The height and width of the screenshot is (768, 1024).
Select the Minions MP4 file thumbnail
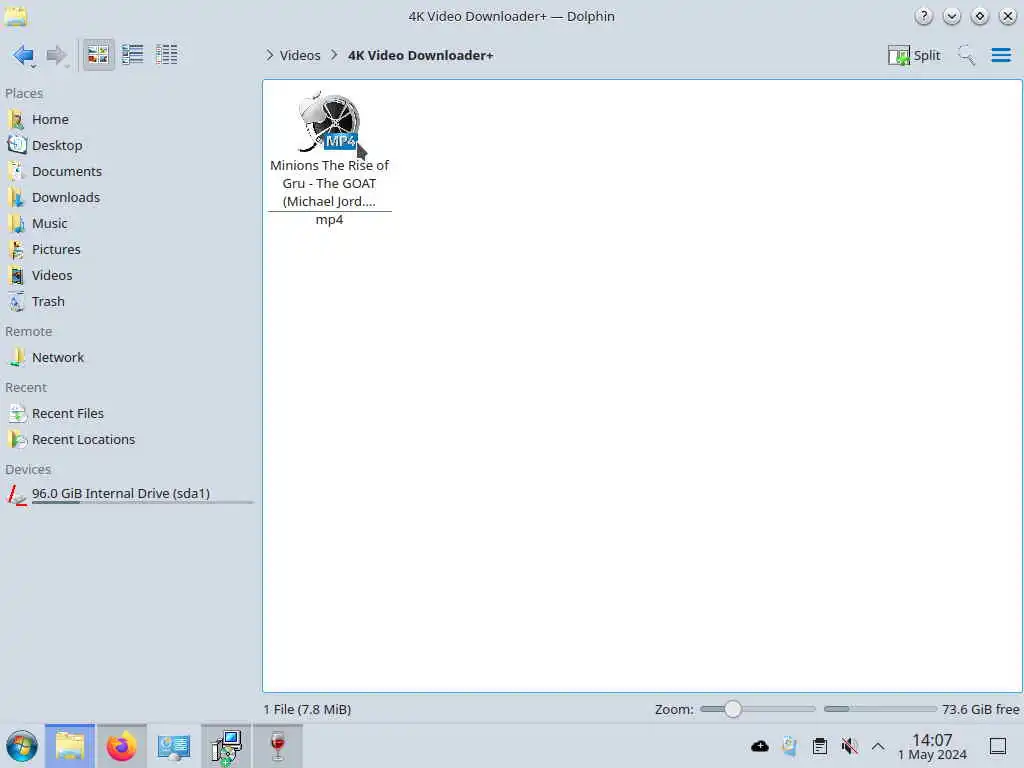pyautogui.click(x=331, y=121)
